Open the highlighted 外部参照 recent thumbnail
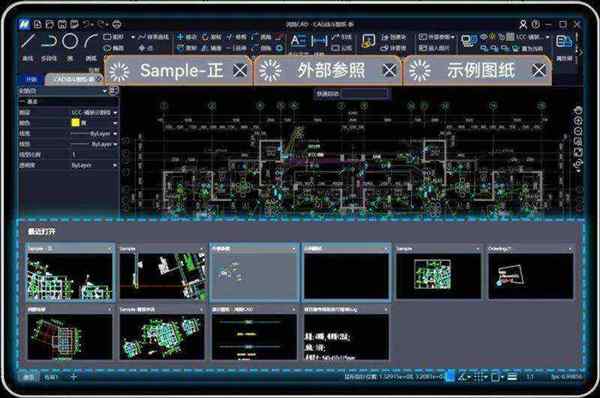The height and width of the screenshot is (398, 600). (x=254, y=272)
